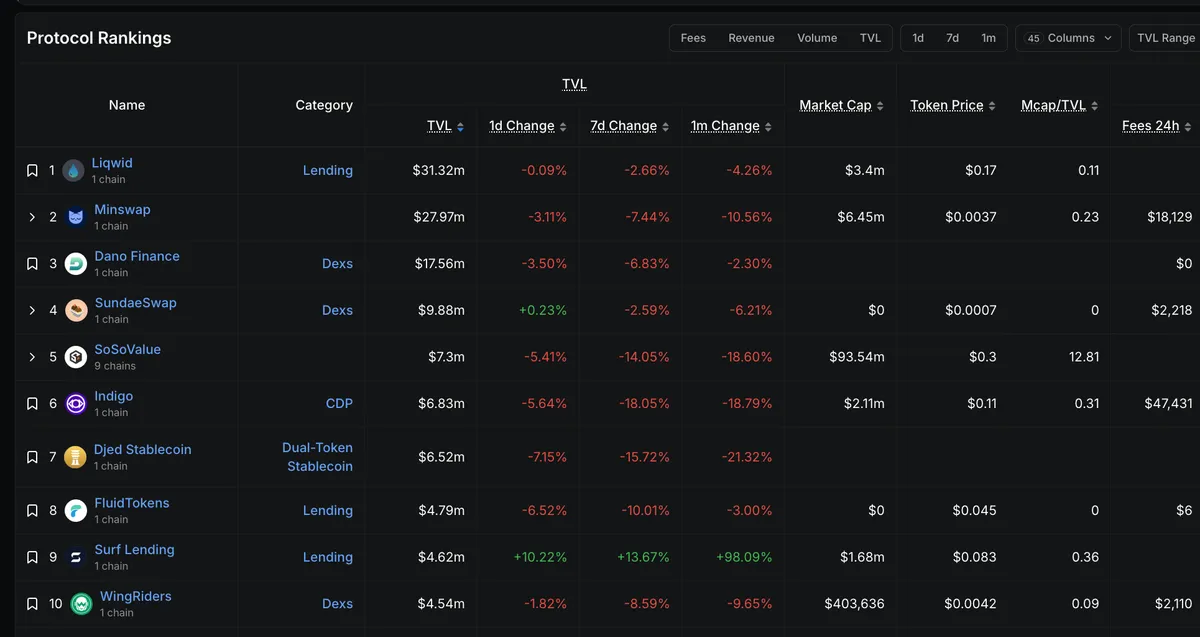Expand the Minswap row
1200x637 pixels.
point(32,217)
